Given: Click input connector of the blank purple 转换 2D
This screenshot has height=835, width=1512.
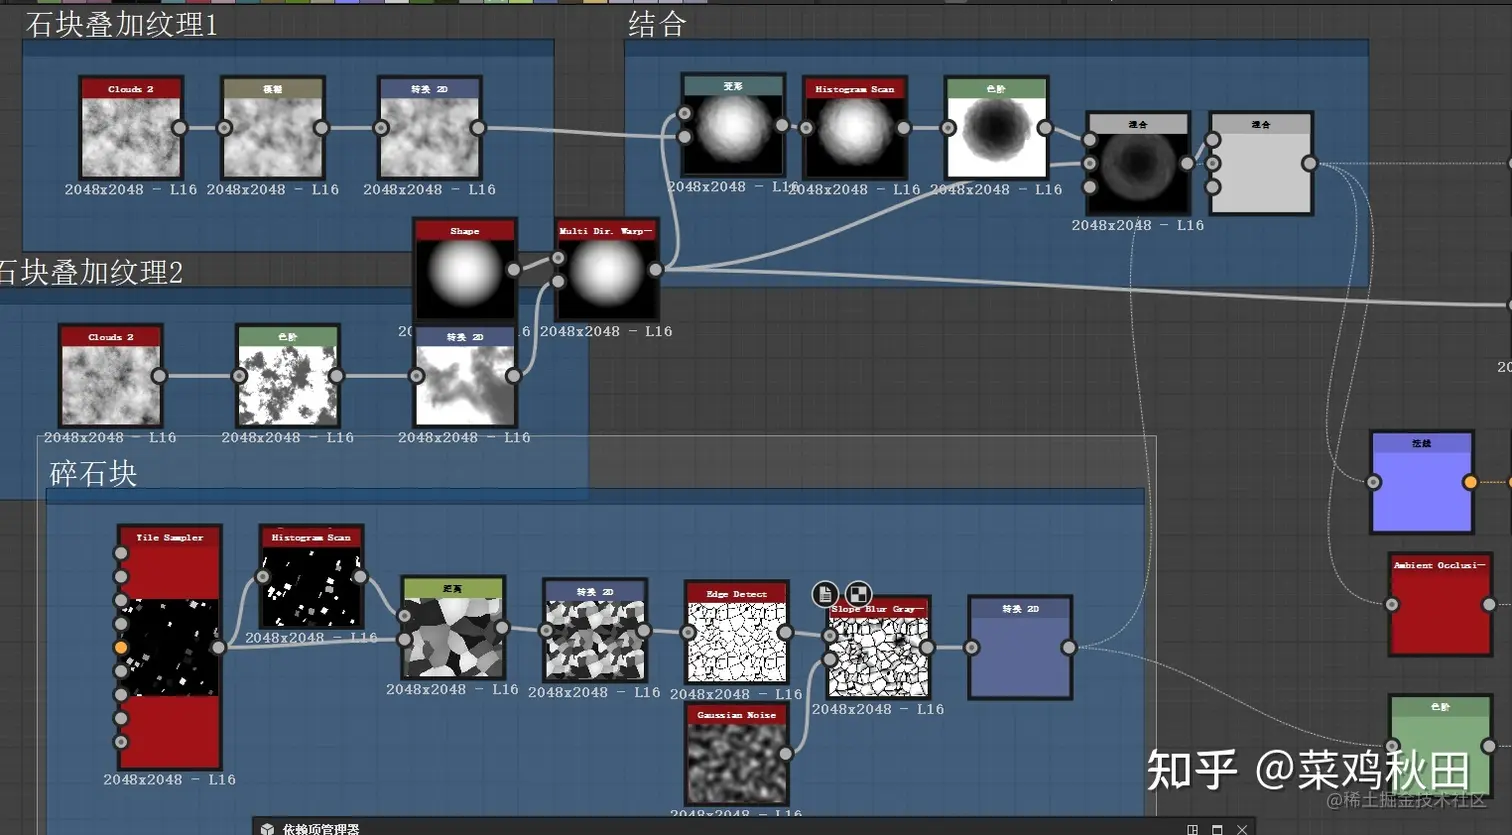Looking at the screenshot, I should point(972,648).
